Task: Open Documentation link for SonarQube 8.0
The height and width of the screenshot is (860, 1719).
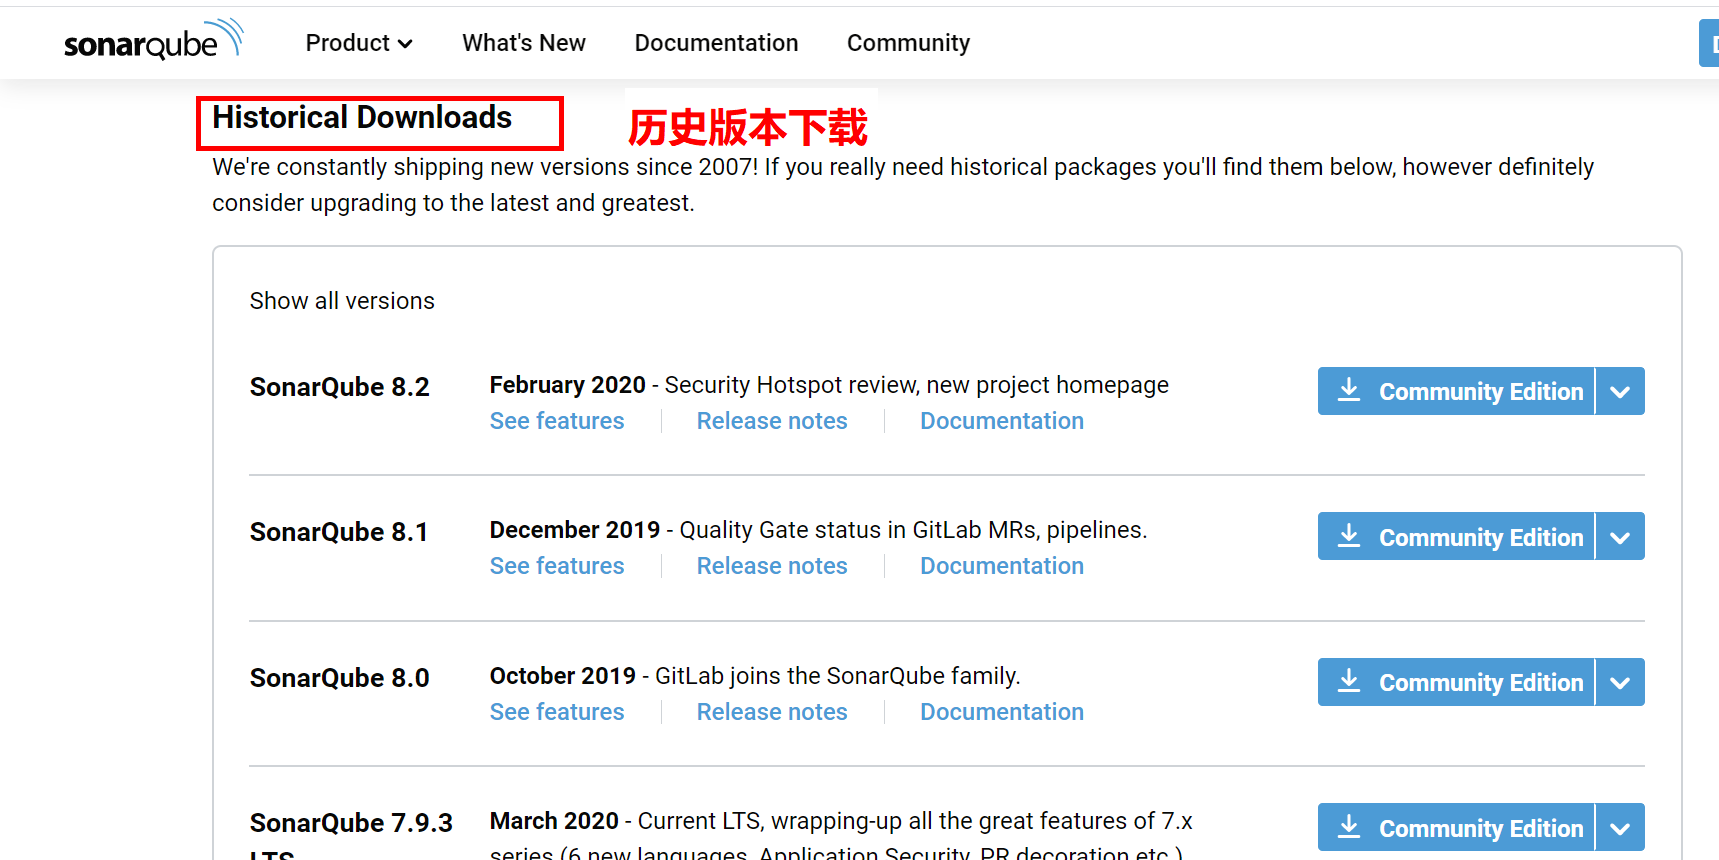Action: (x=1002, y=712)
